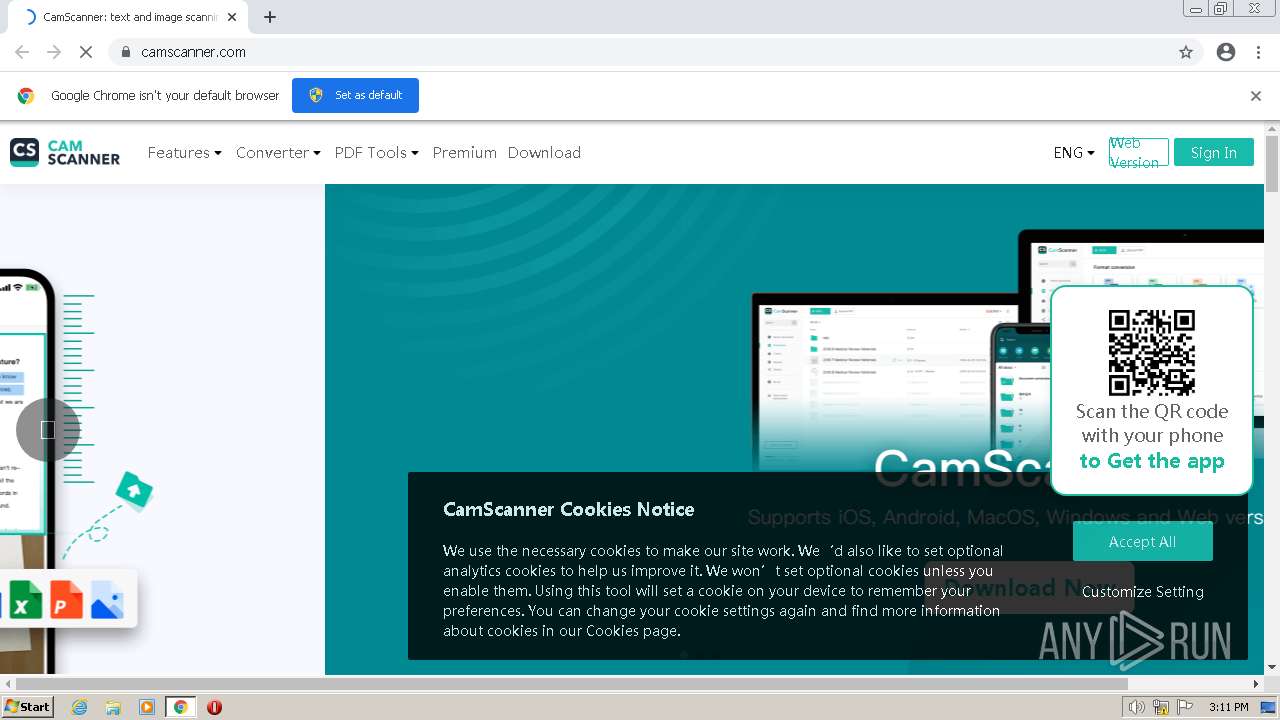Stop loading the page
1280x720 pixels.
86,52
